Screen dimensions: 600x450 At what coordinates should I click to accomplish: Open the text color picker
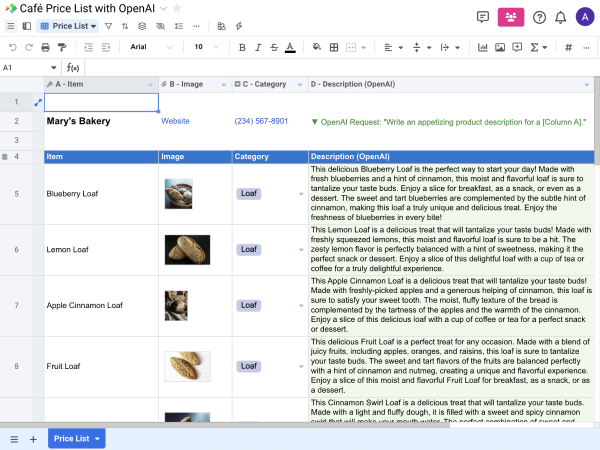[x=290, y=47]
